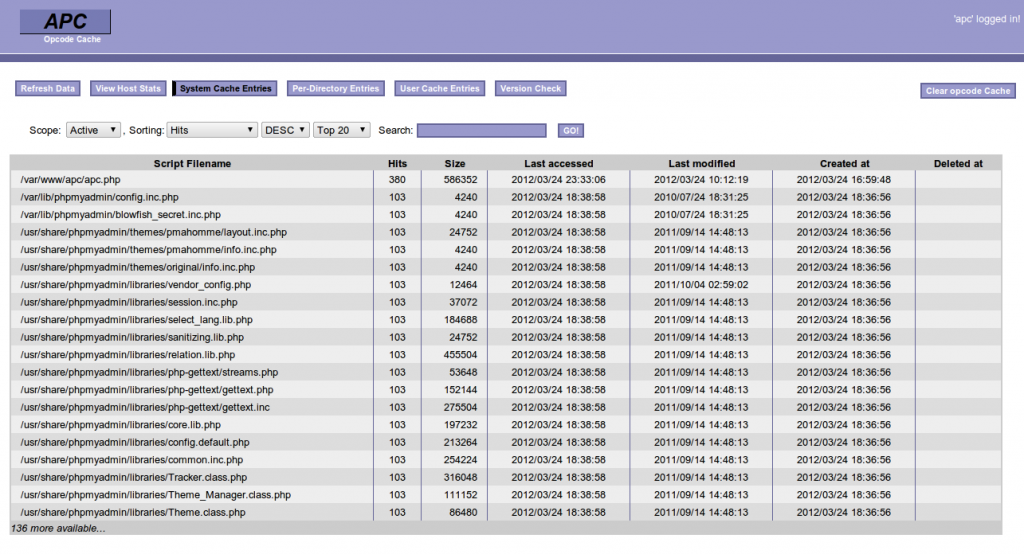Open the Scope dropdown set to Active
This screenshot has height=554, width=1024.
93,130
